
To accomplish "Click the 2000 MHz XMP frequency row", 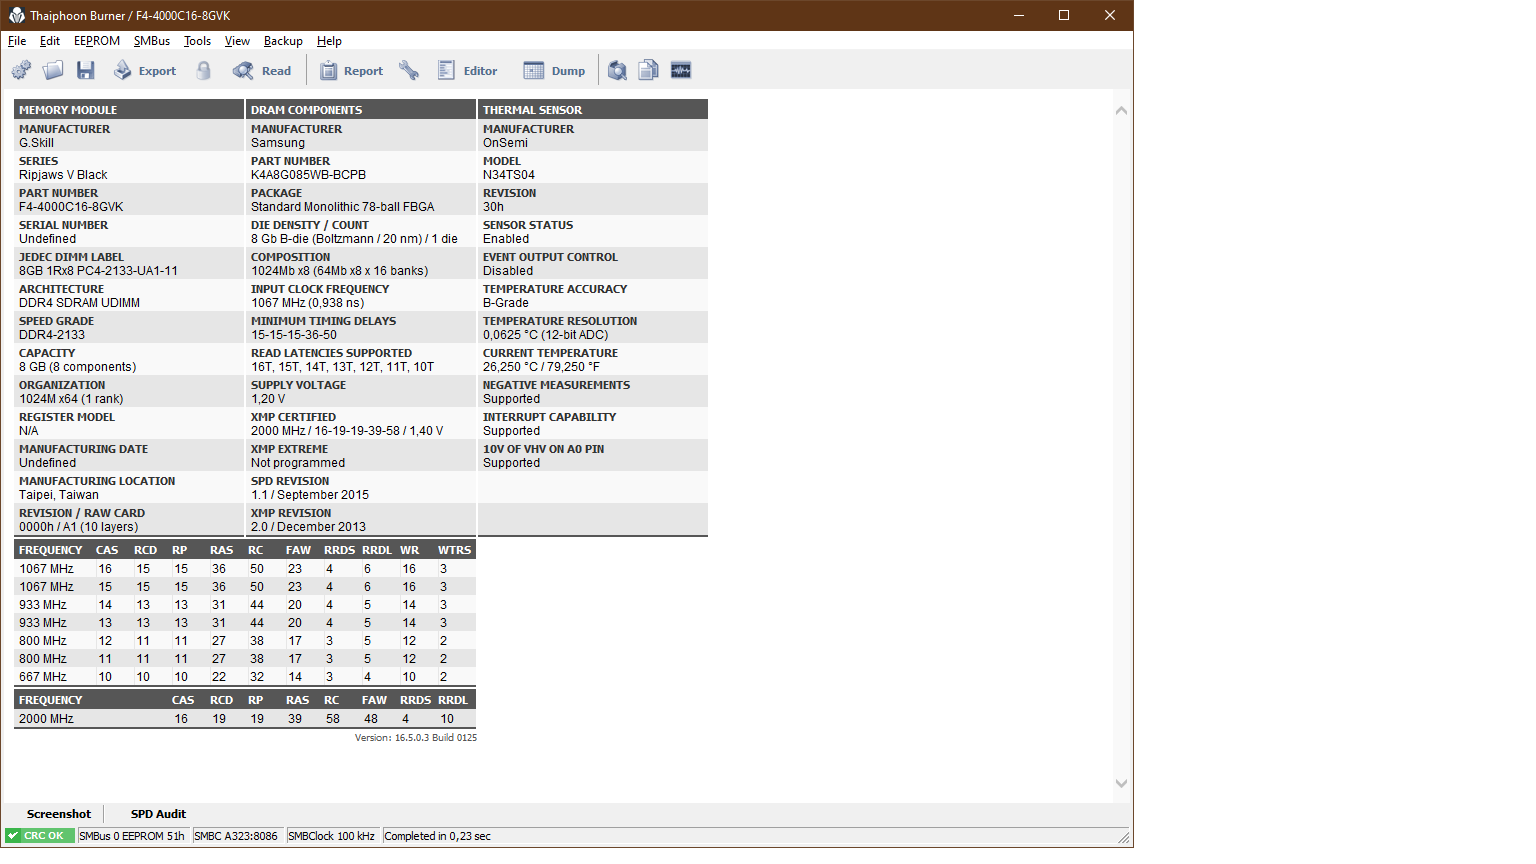I will pos(245,719).
